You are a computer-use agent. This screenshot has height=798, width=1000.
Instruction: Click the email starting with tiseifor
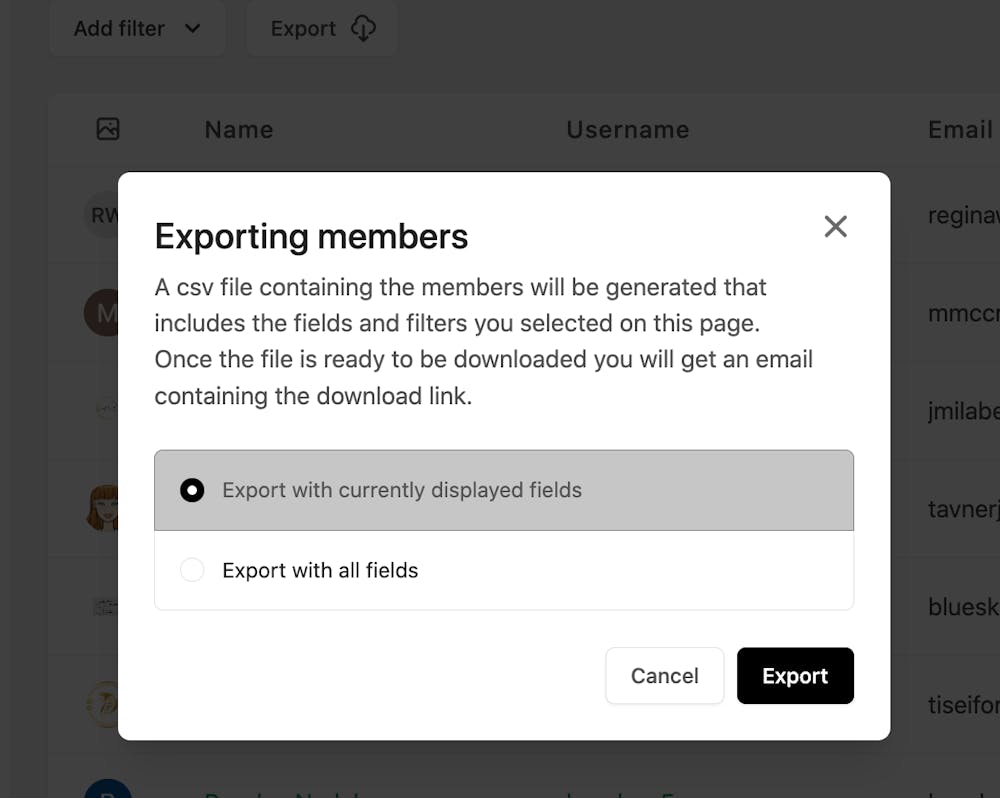[x=964, y=706]
